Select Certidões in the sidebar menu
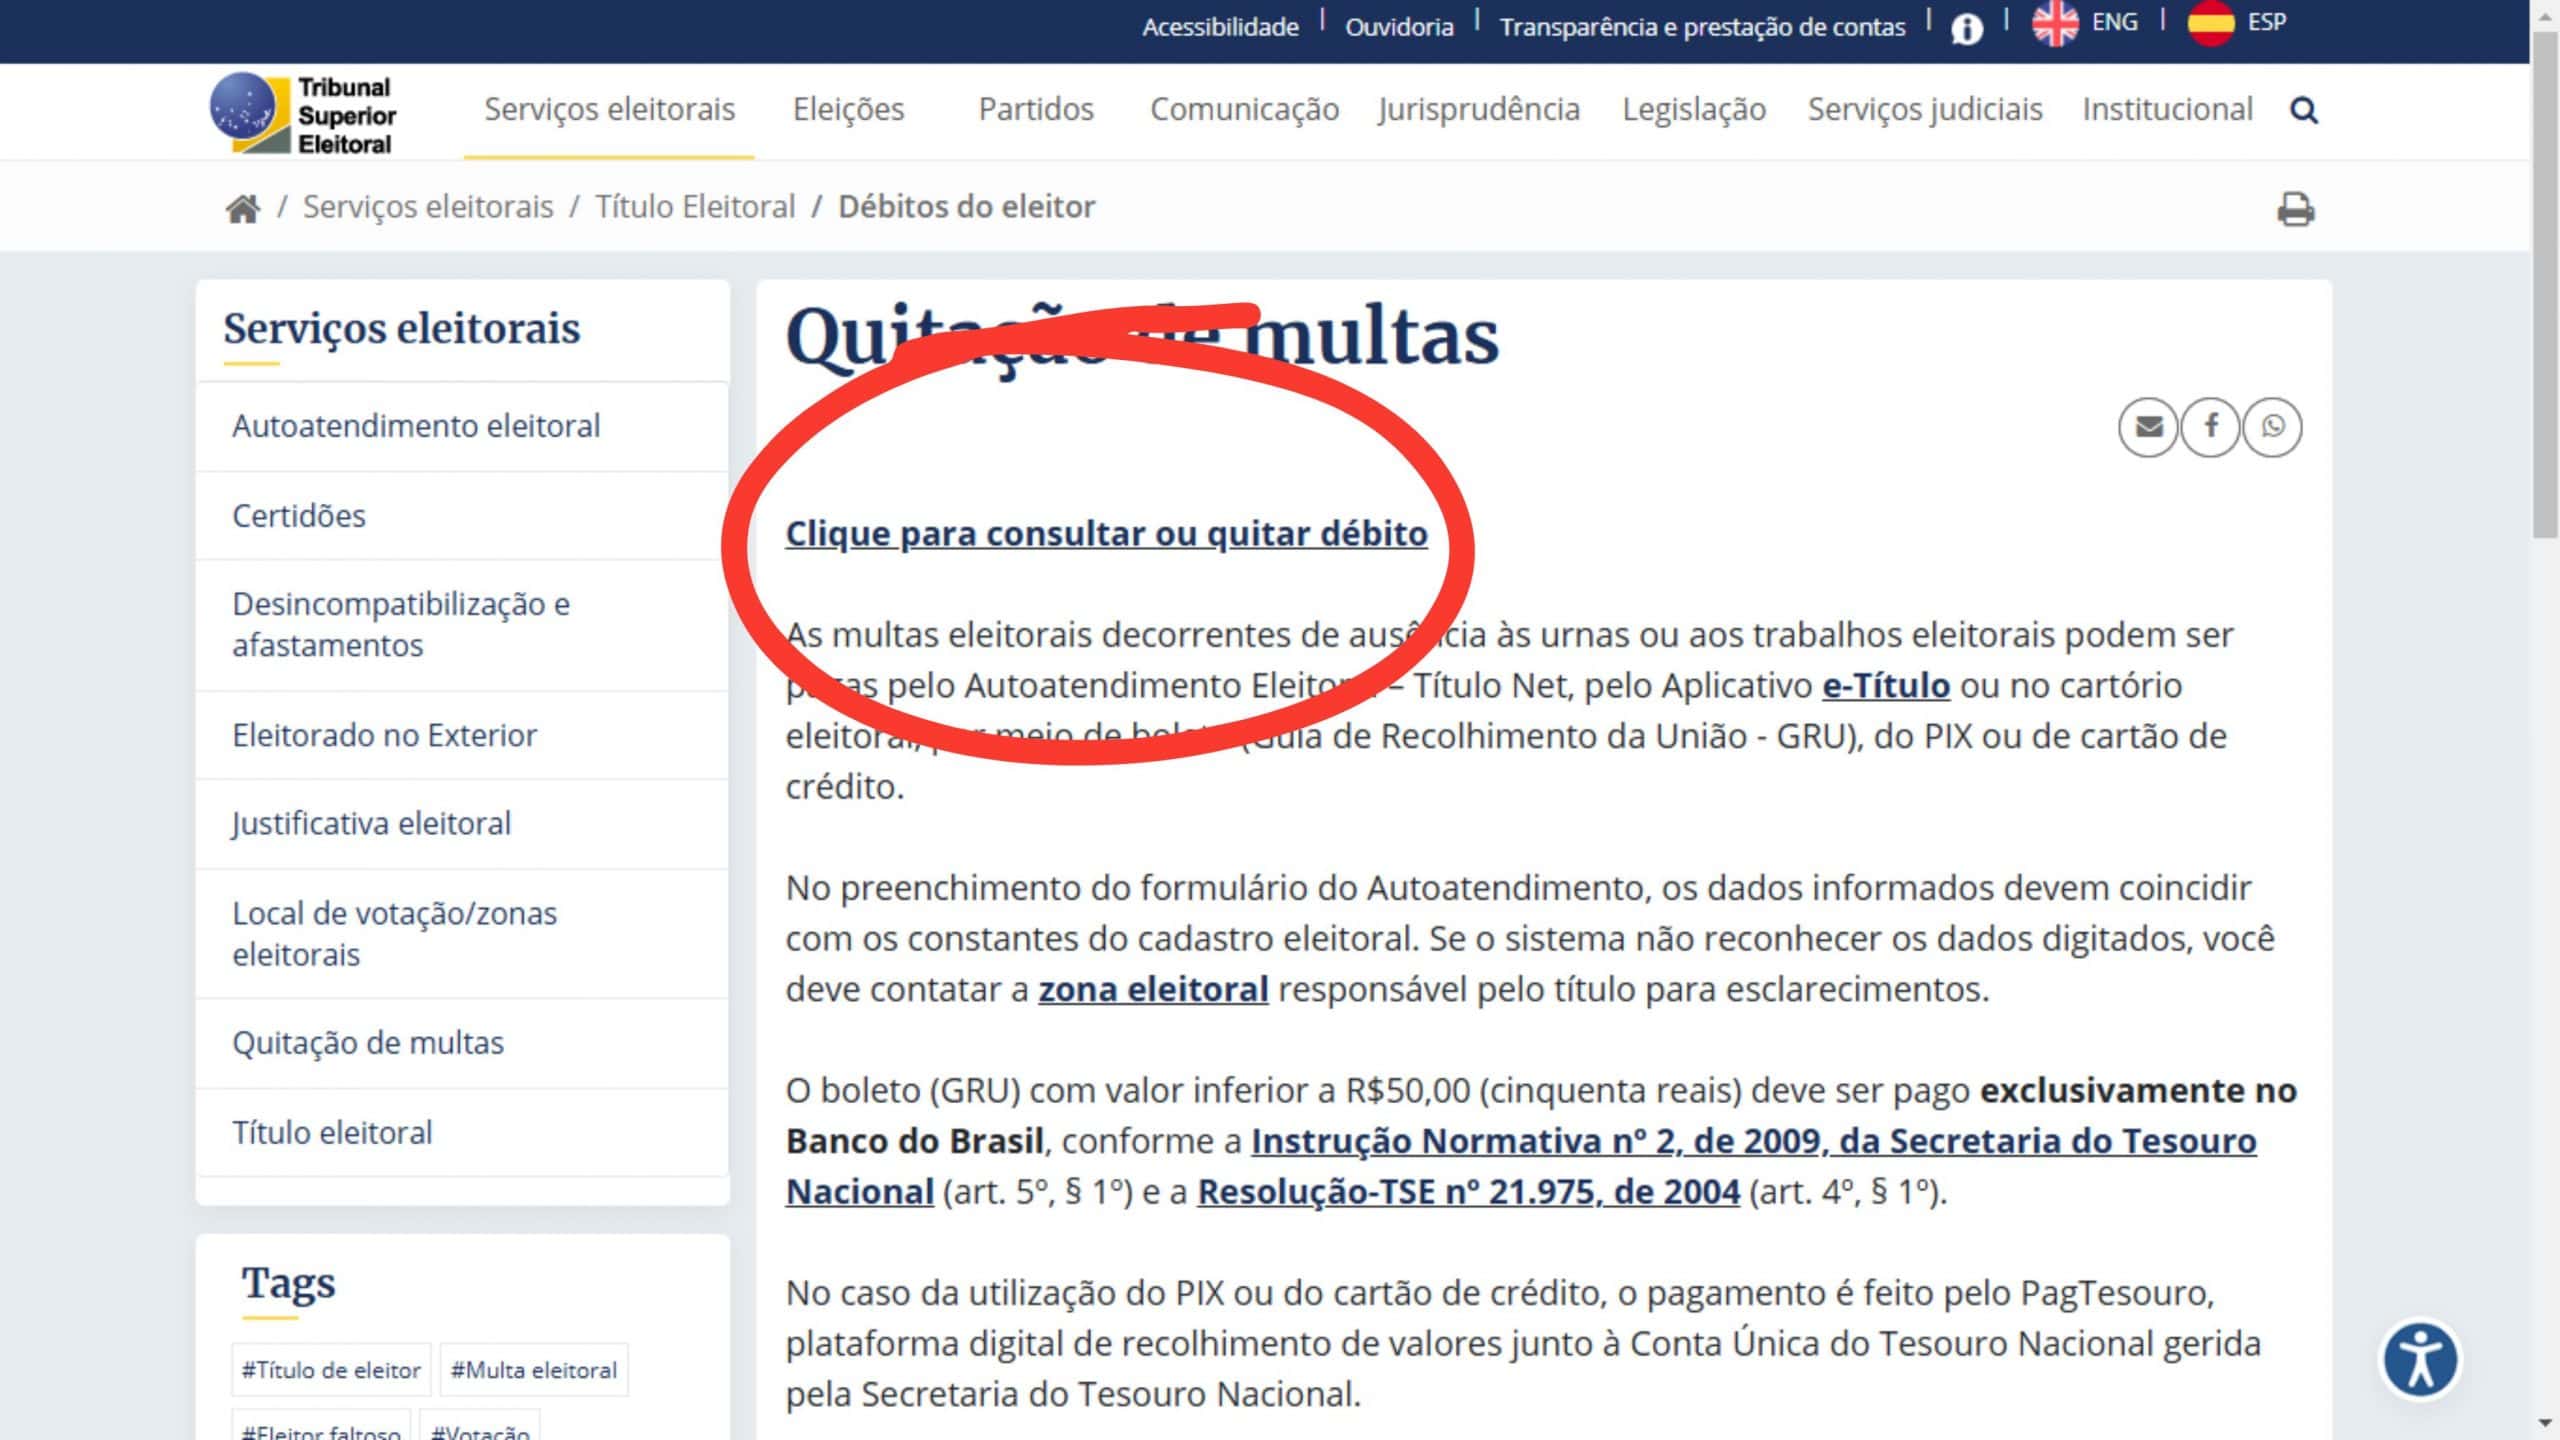Viewport: 2560px width, 1440px height. [299, 515]
